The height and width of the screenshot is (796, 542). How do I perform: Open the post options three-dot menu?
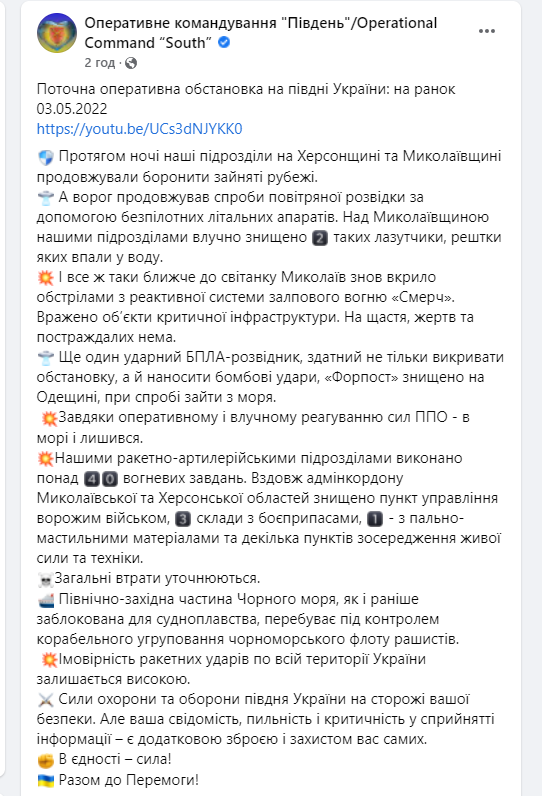tap(486, 31)
